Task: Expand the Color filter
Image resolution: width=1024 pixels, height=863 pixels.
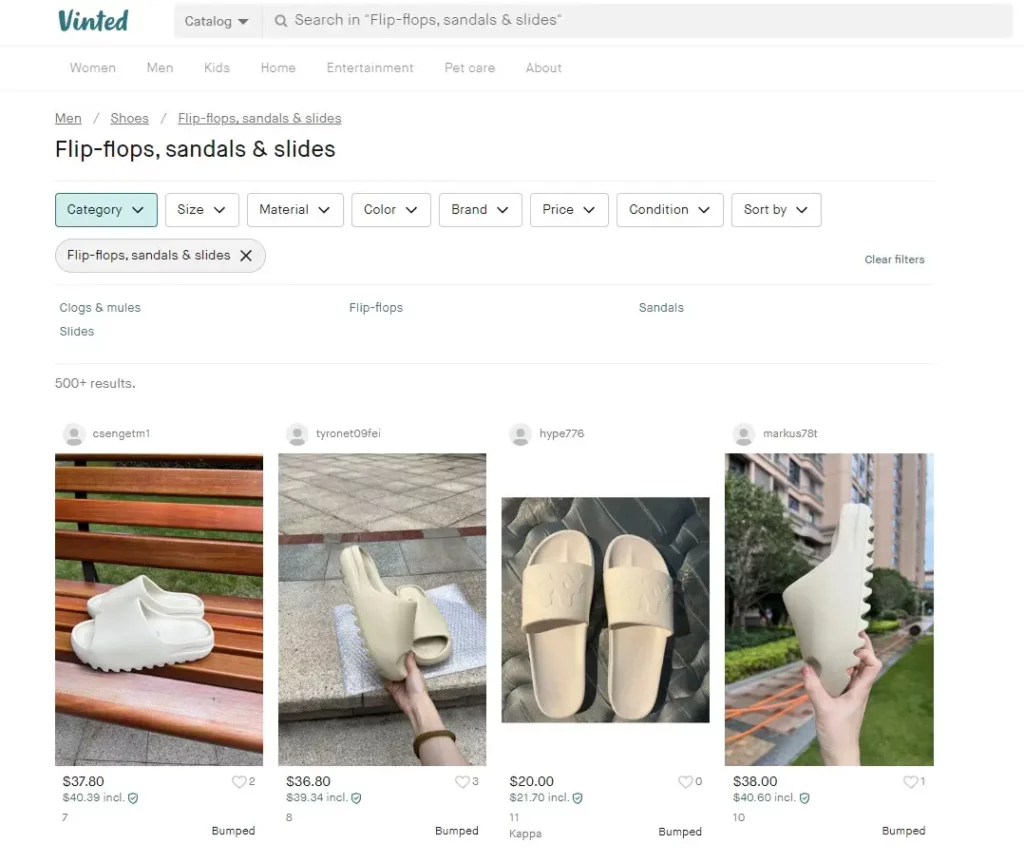Action: point(390,210)
